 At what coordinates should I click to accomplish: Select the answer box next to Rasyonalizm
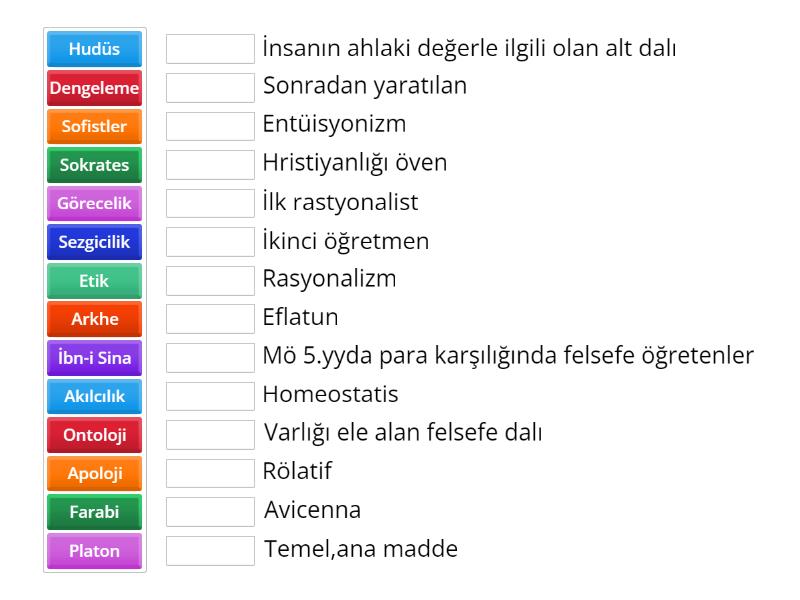tap(212, 280)
